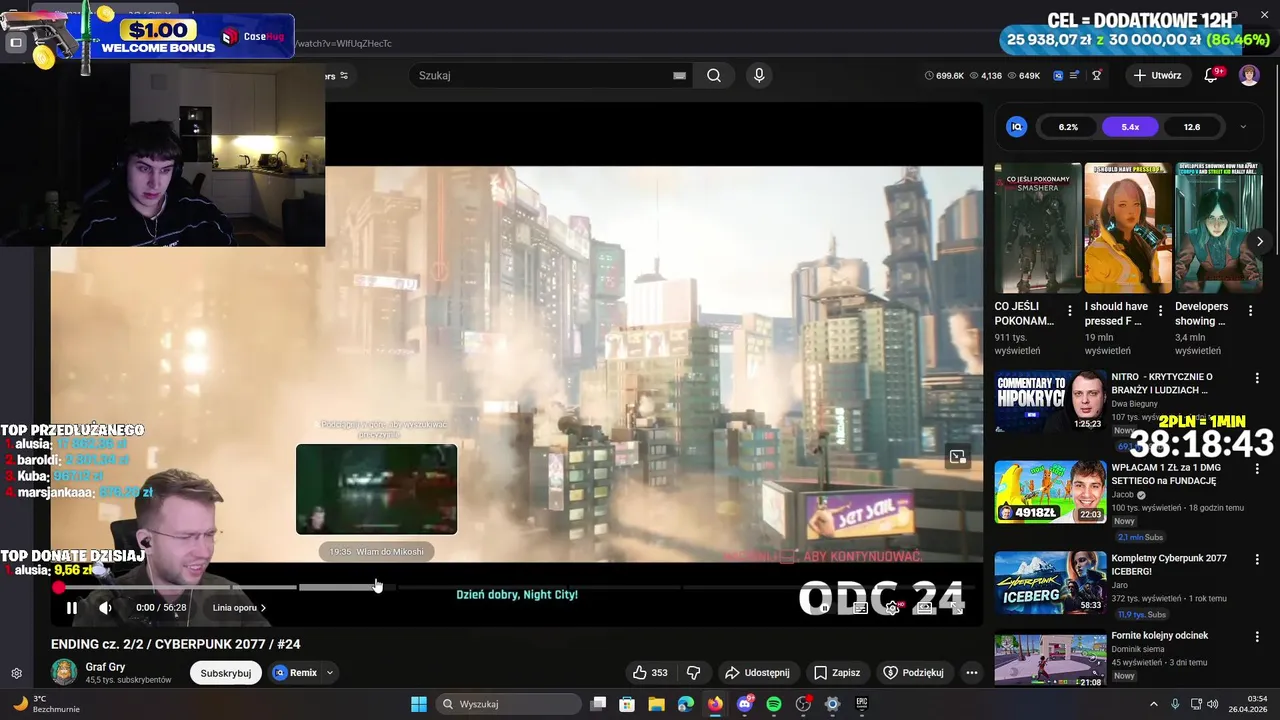Image resolution: width=1280 pixels, height=720 pixels.
Task: Open options for the NITRO KRYTYCZNIE video
Action: tap(1258, 378)
